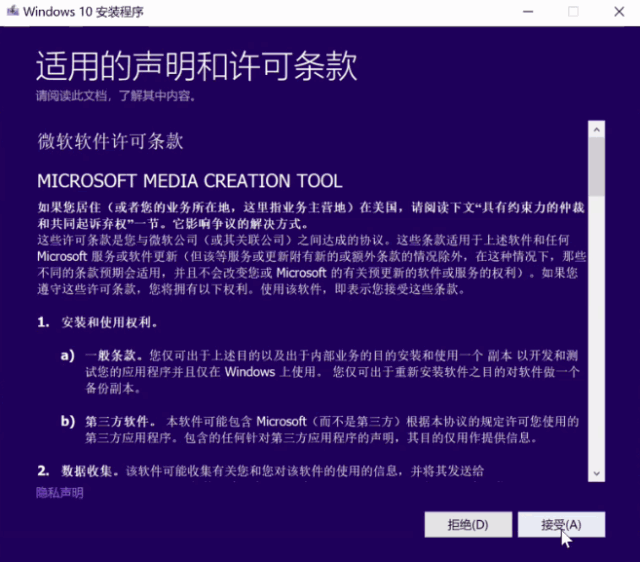Click the scrollbar up arrow in license text
This screenshot has width=640, height=562.
(596, 130)
